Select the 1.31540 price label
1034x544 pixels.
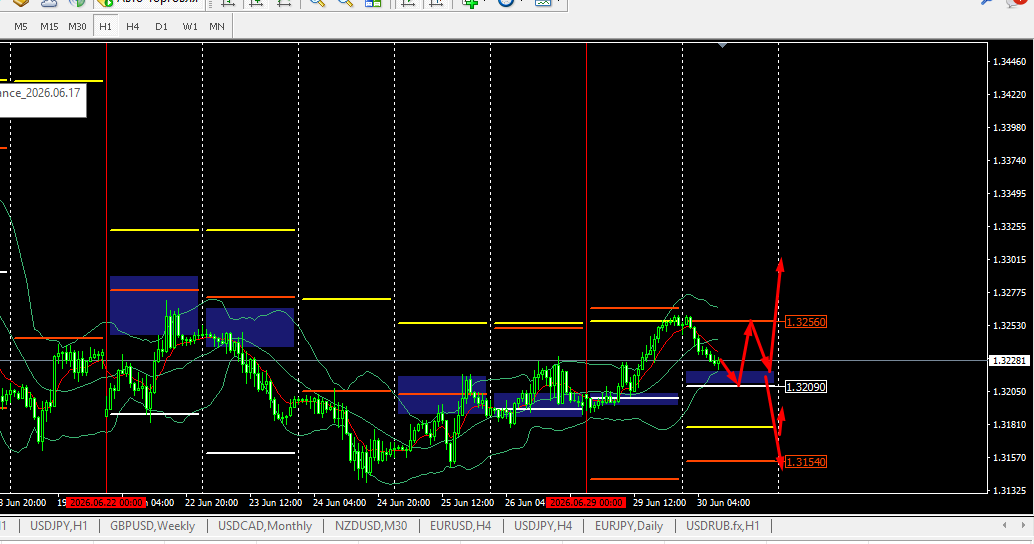(806, 462)
